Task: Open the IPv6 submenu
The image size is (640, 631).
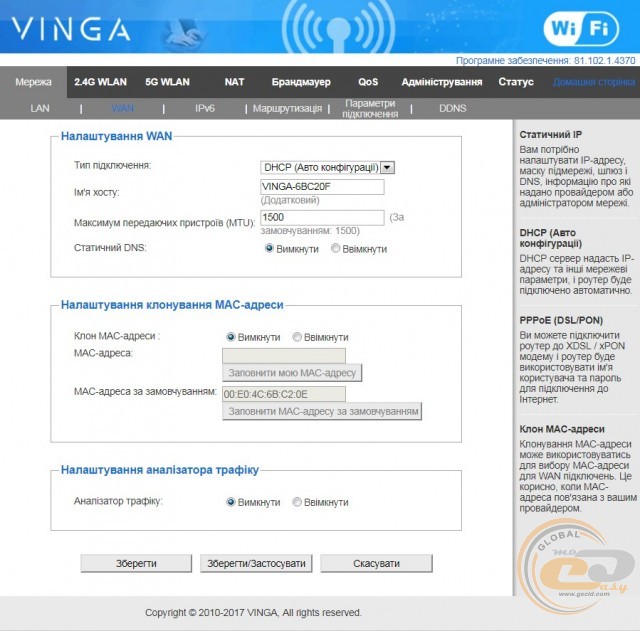Action: (204, 108)
